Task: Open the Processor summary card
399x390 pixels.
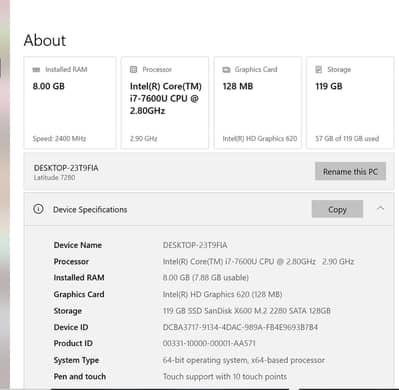Action: click(165, 102)
